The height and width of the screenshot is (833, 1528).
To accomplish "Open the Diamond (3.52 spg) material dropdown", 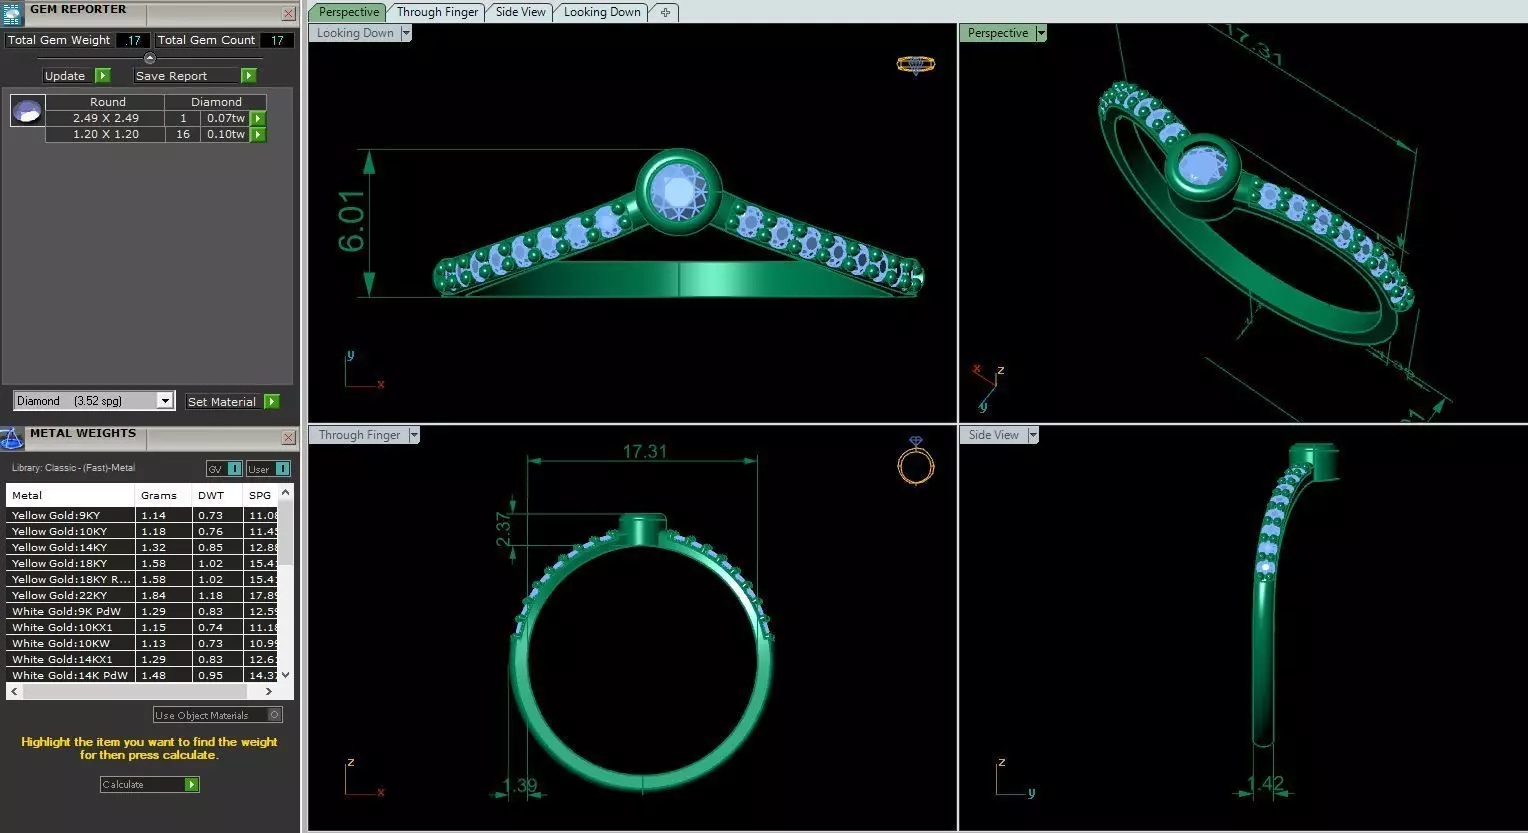I will [165, 401].
